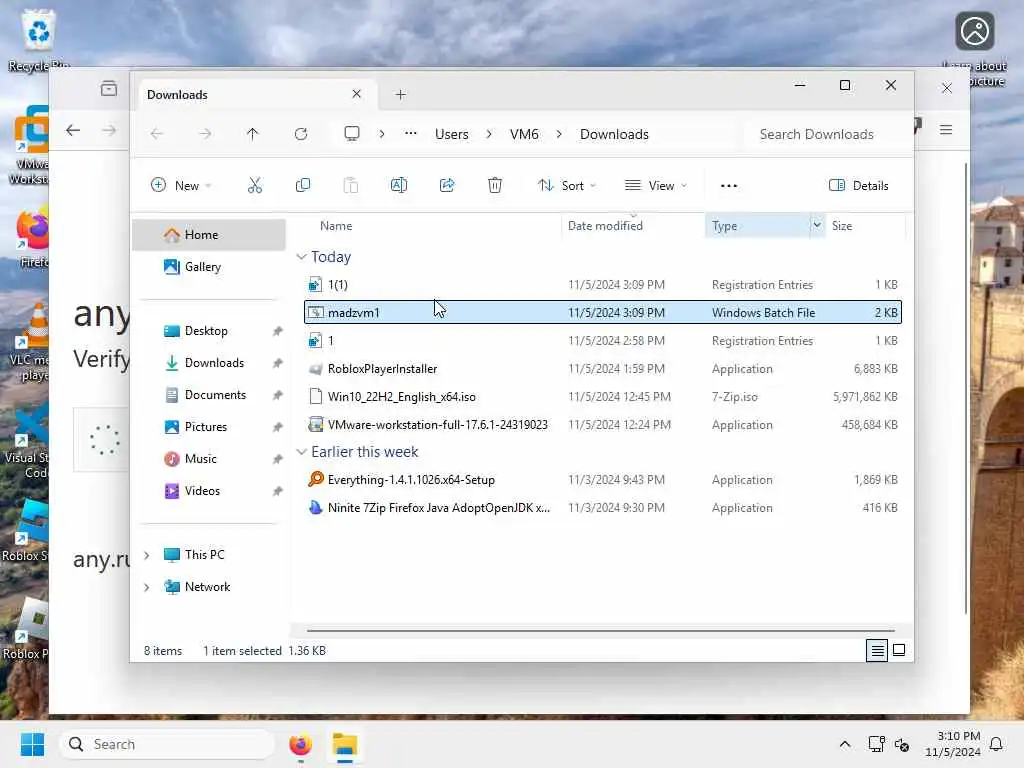Click the Recycle Bin desktop icon
The width and height of the screenshot is (1024, 768).
(x=39, y=40)
